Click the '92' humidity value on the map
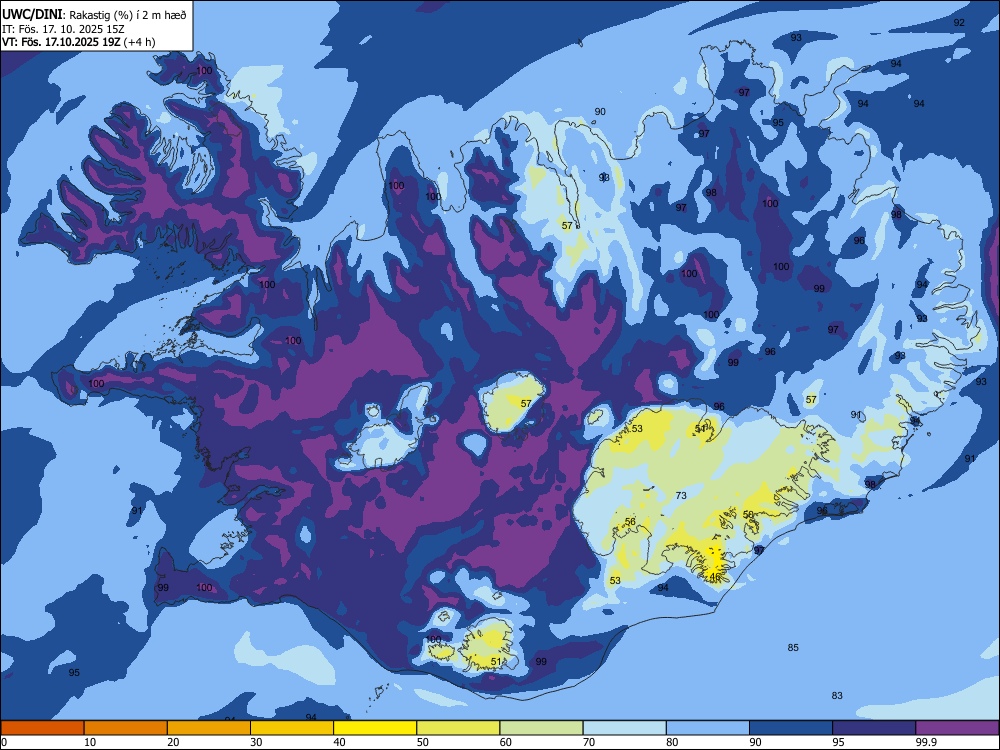The height and width of the screenshot is (750, 1000). pyautogui.click(x=959, y=22)
